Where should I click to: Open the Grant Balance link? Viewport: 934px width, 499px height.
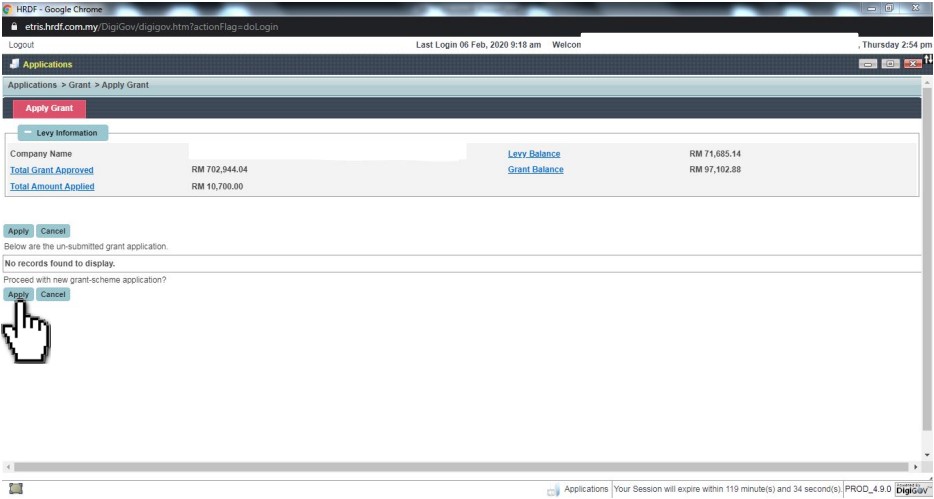click(535, 170)
